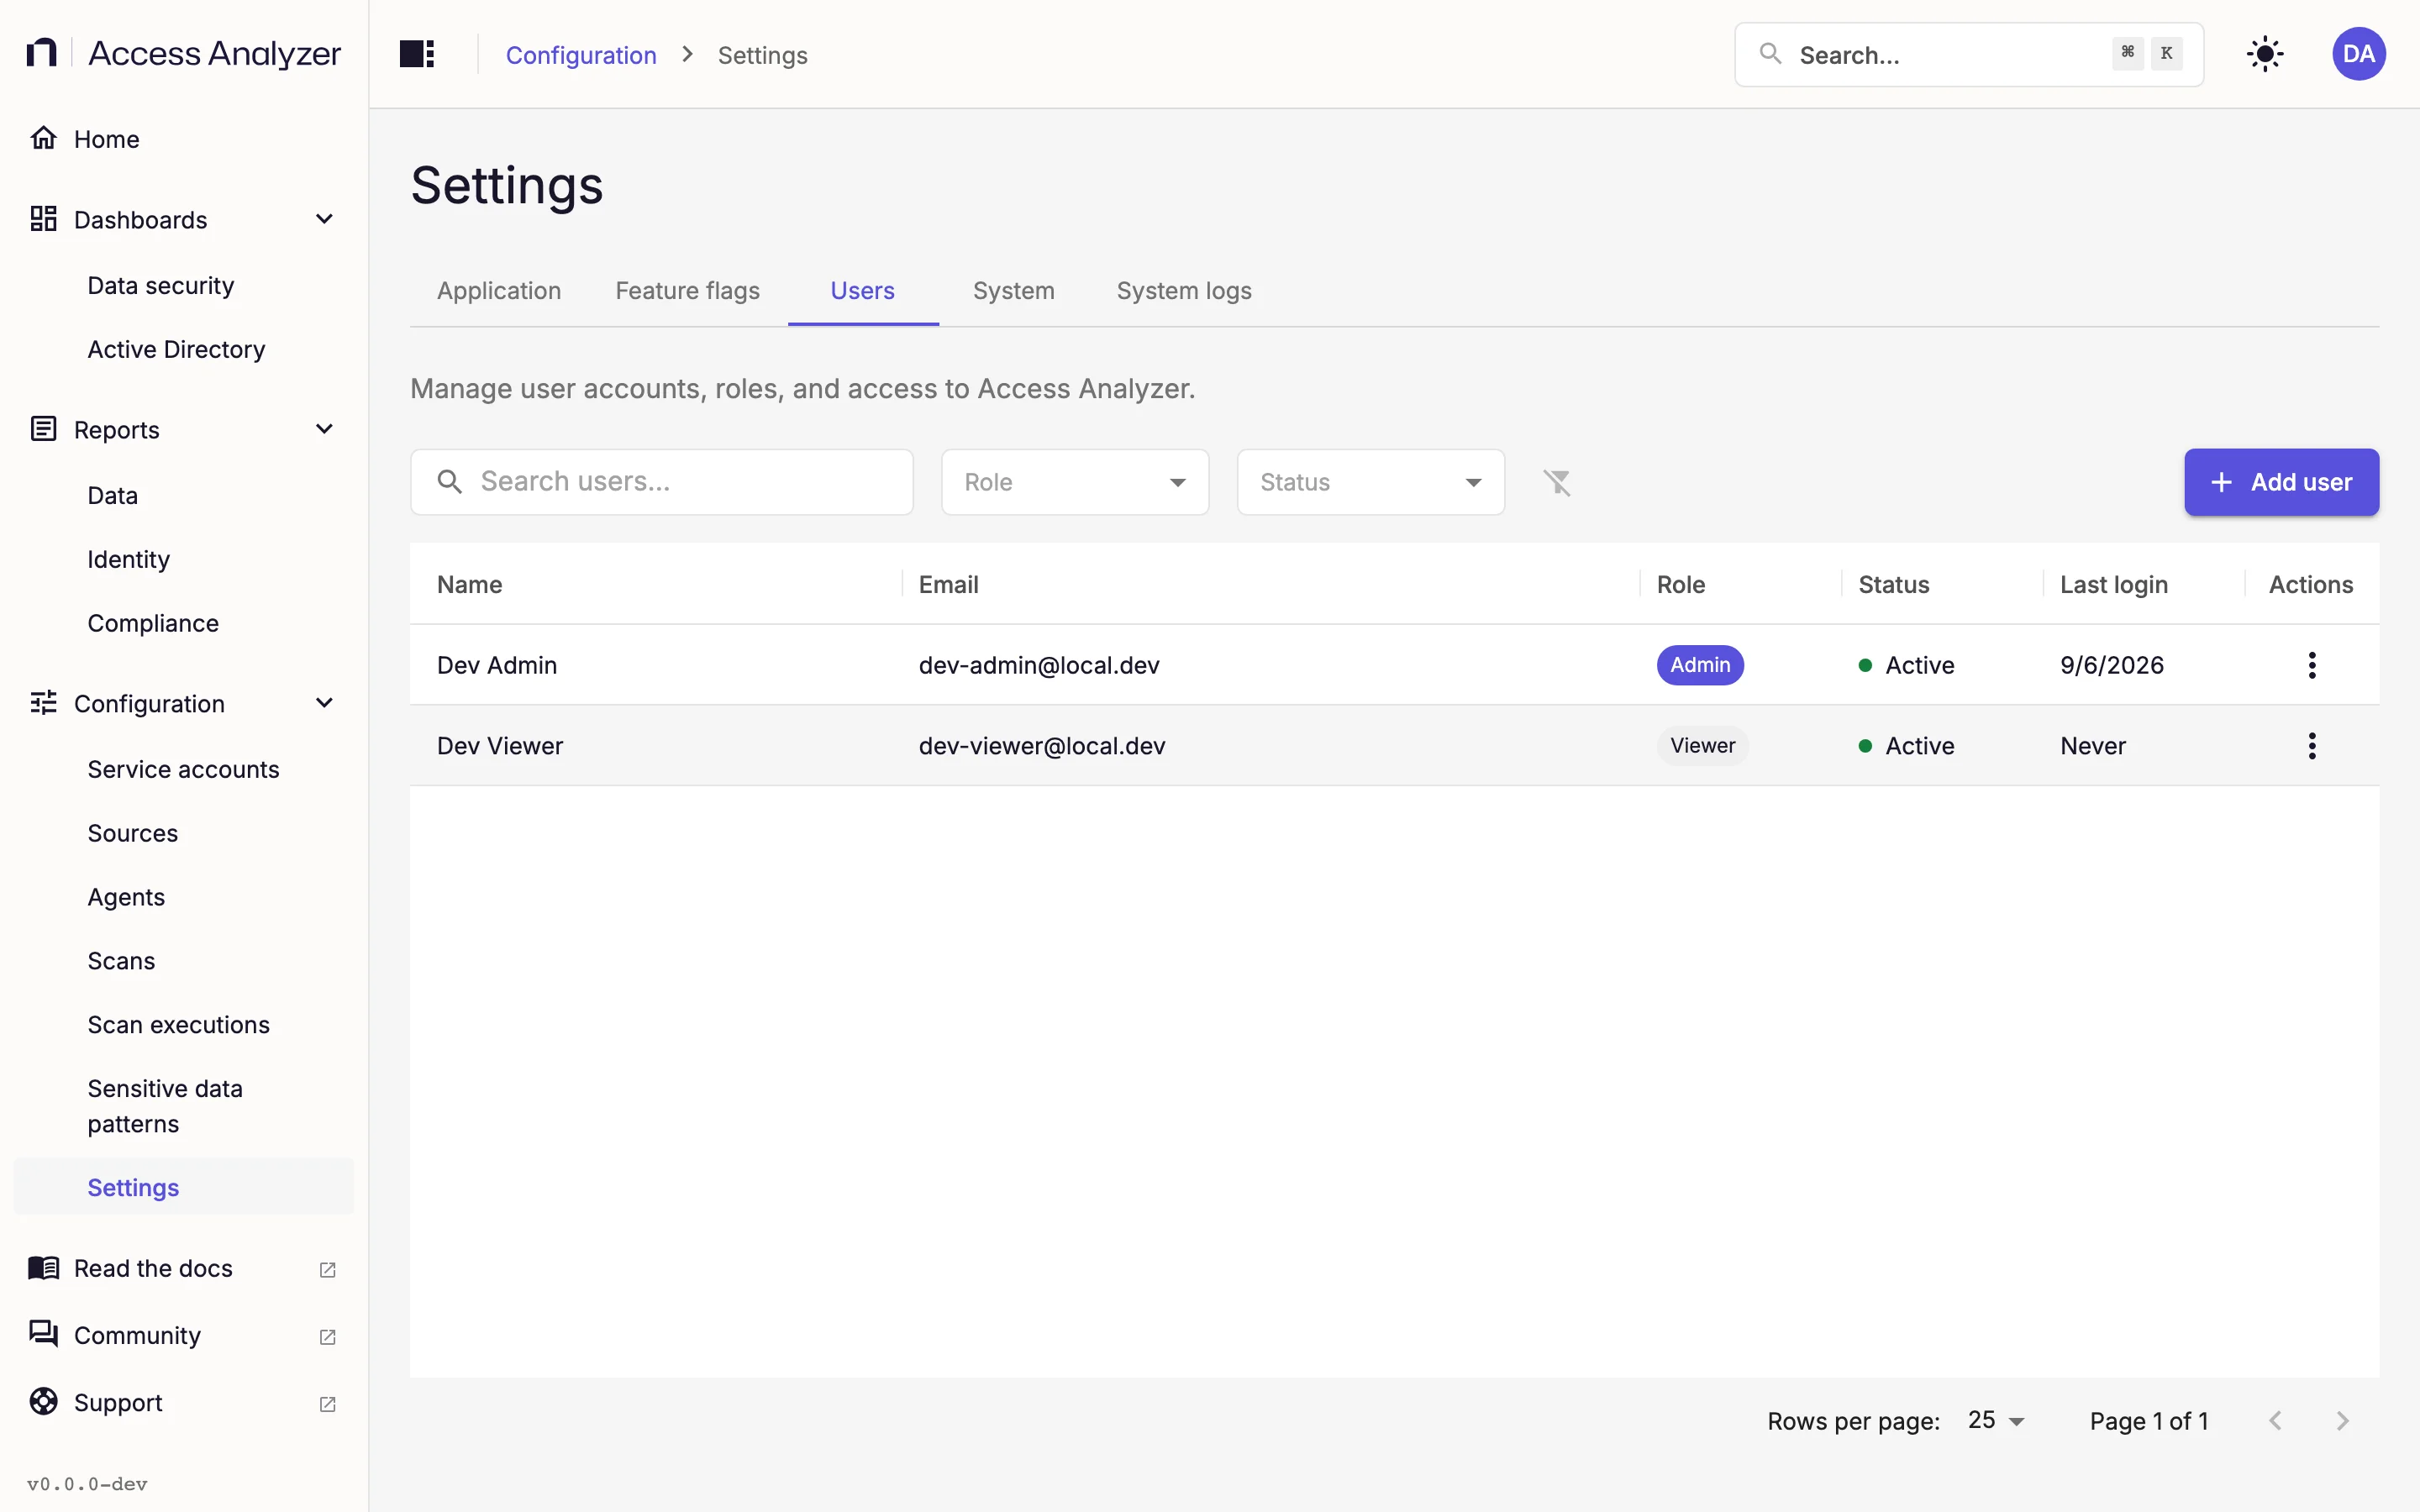This screenshot has width=2420, height=1512.
Task: Click the Configuration breadcrumb link
Action: (x=581, y=55)
